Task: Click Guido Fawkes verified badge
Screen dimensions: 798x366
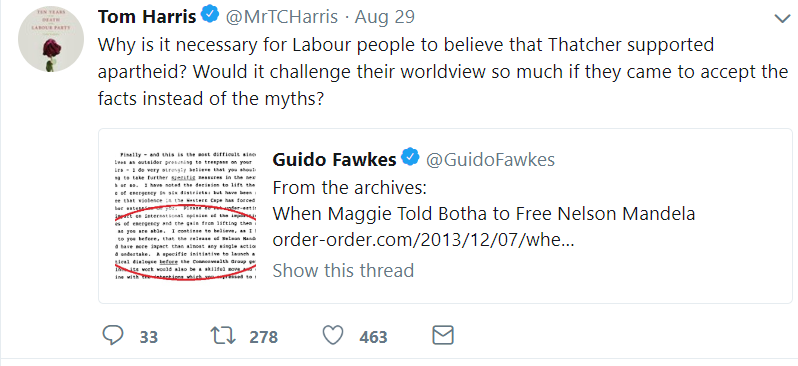Action: coord(410,158)
